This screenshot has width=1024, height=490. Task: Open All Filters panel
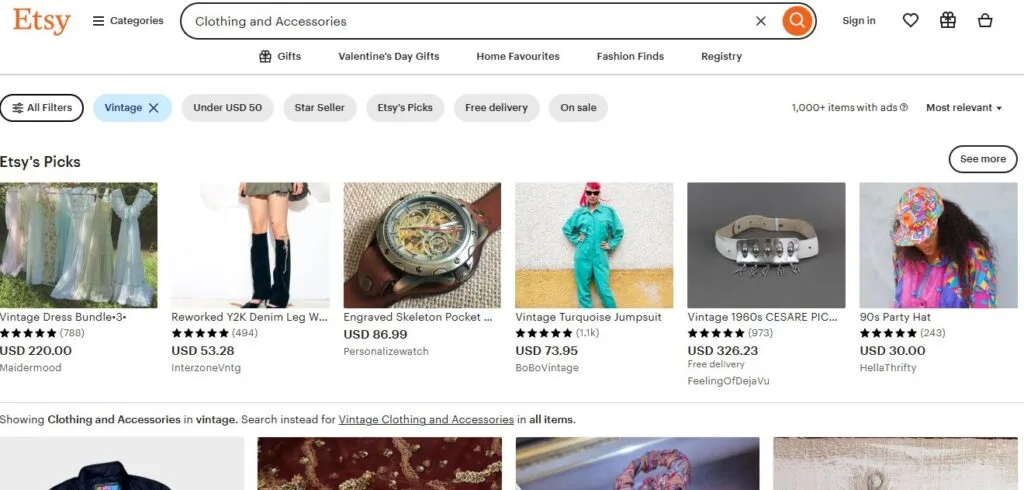pyautogui.click(x=42, y=108)
